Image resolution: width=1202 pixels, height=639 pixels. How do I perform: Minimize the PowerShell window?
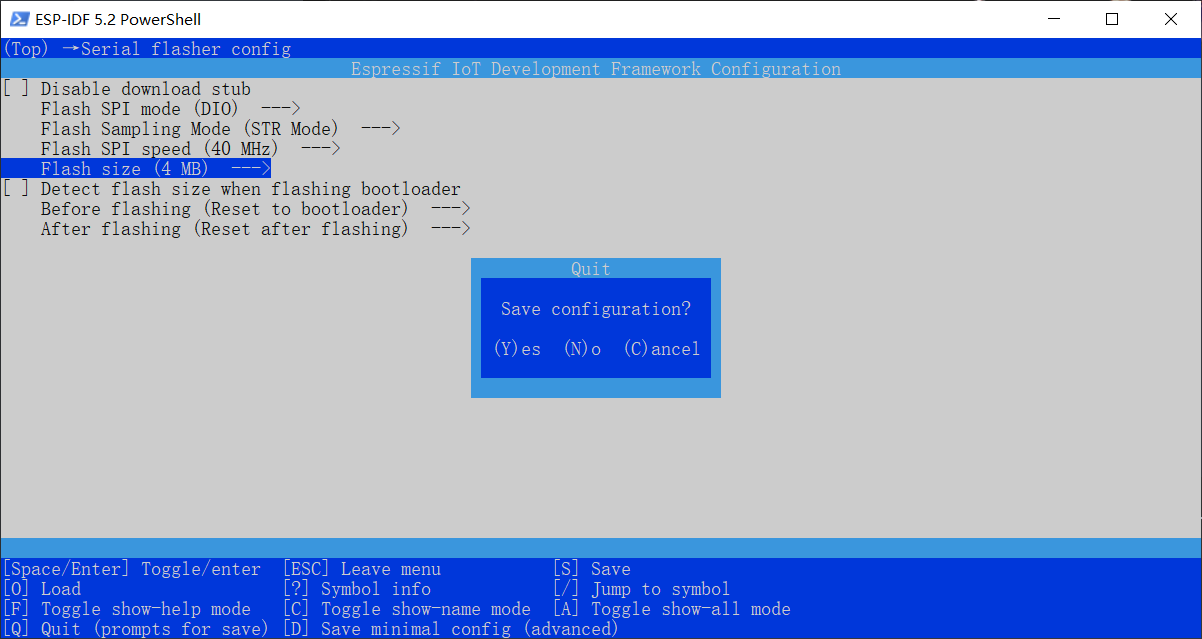tap(1054, 19)
